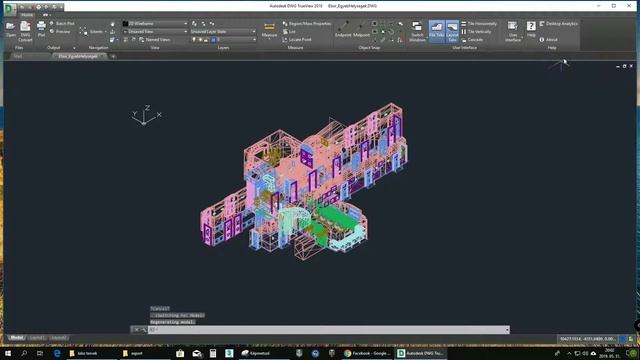Viewport: 640px width, 360px height.
Task: Restore the drawing viewport window
Action: pos(624,66)
